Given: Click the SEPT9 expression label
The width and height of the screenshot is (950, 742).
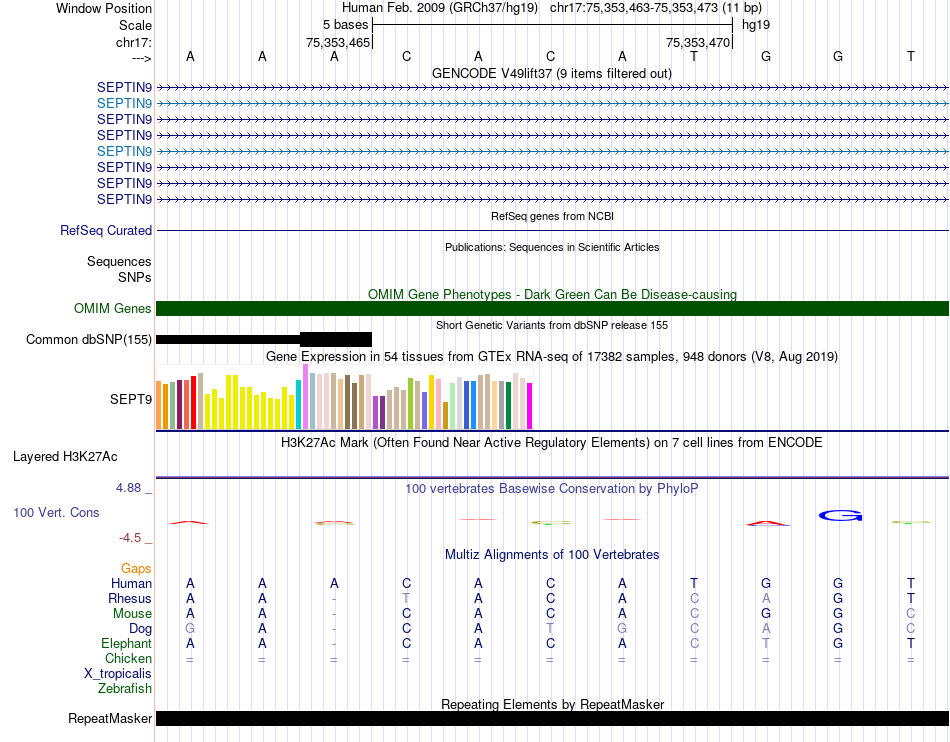Looking at the screenshot, I should coord(130,399).
